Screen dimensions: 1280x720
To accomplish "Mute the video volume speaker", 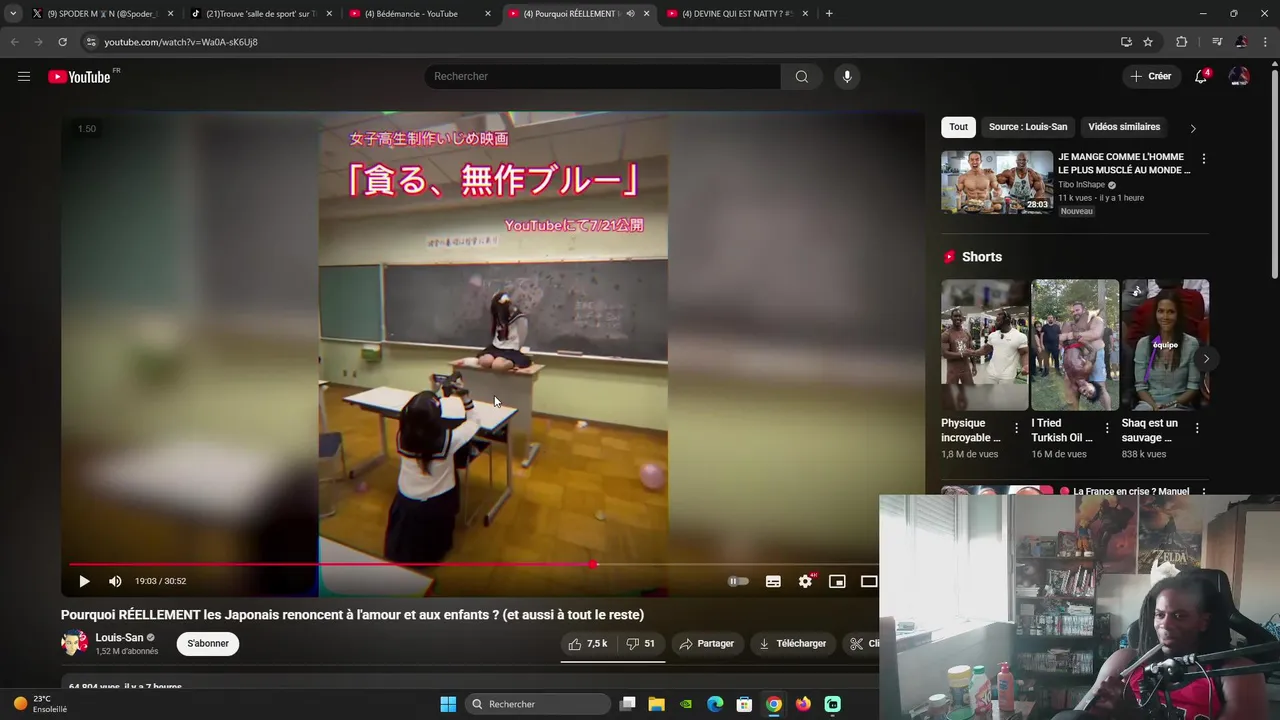I will (x=115, y=581).
